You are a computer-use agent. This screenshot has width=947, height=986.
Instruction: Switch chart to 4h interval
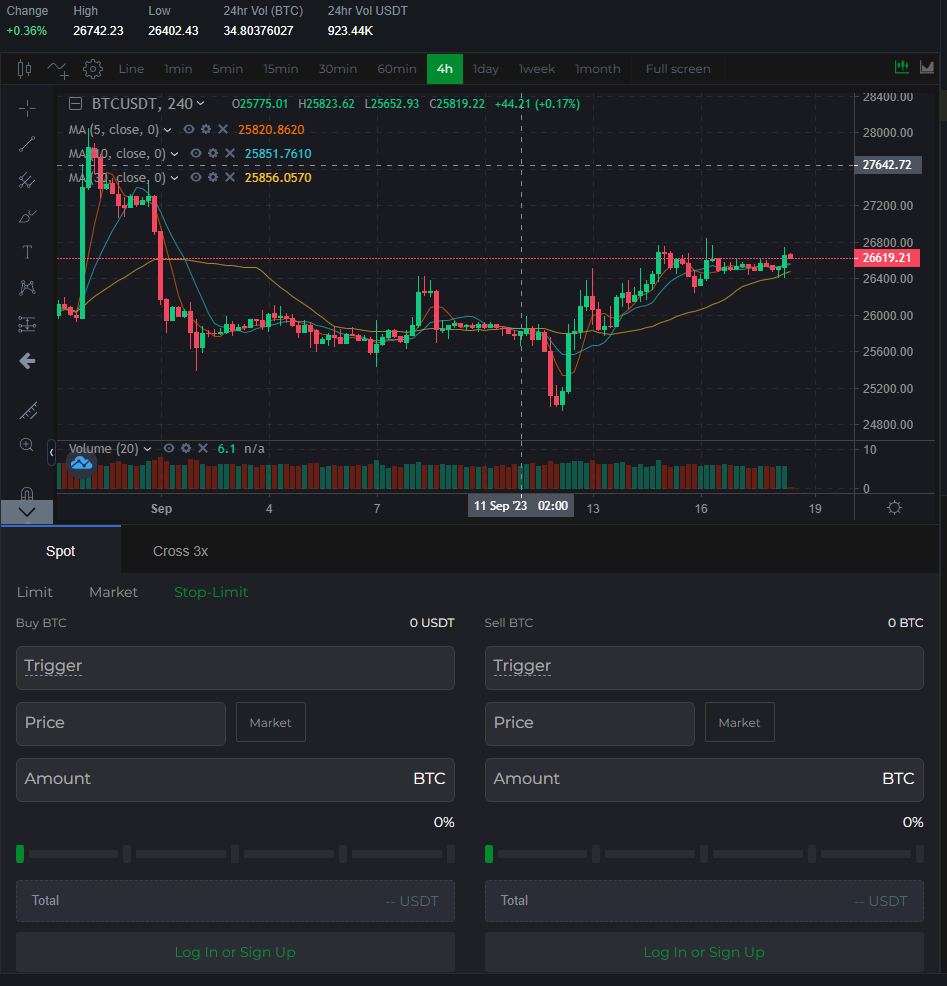point(445,69)
